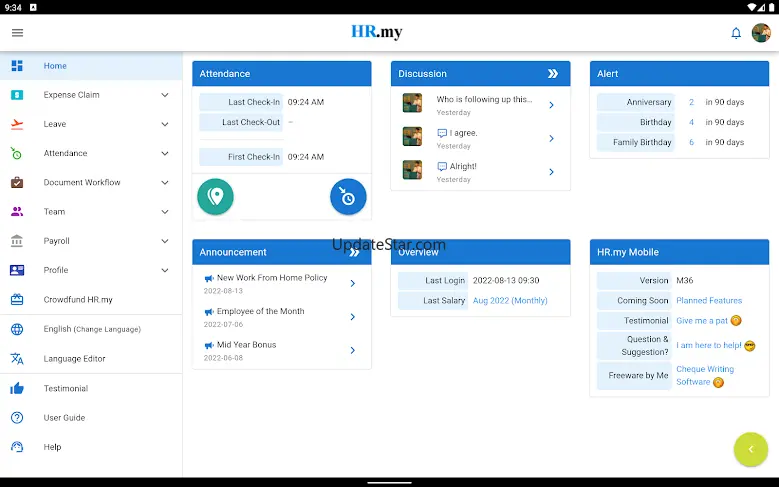Viewport: 779px width, 487px height.
Task: Open notifications bell
Action: 736,33
